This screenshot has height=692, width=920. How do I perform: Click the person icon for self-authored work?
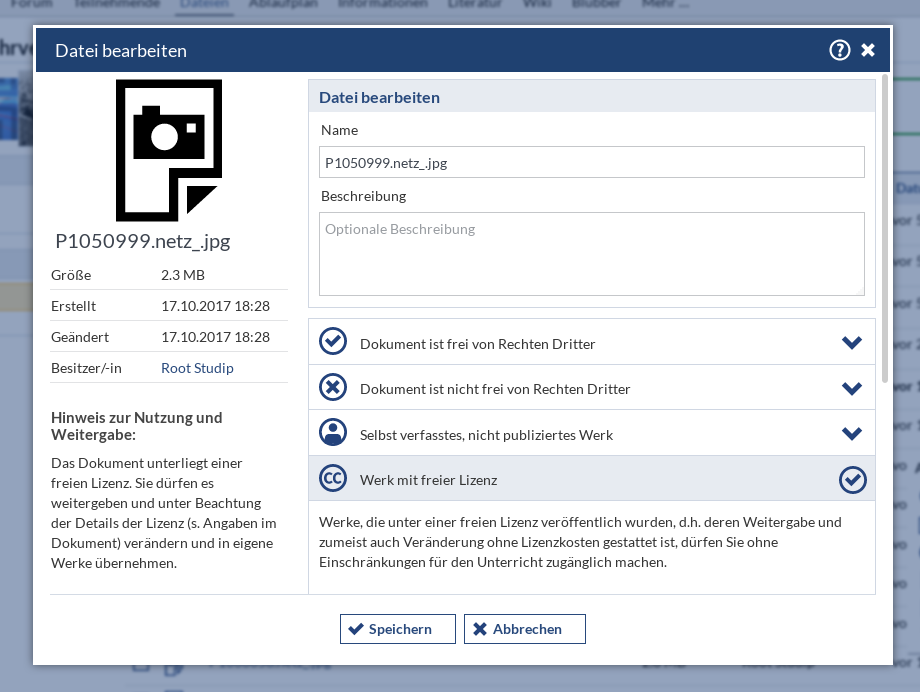[x=332, y=433]
